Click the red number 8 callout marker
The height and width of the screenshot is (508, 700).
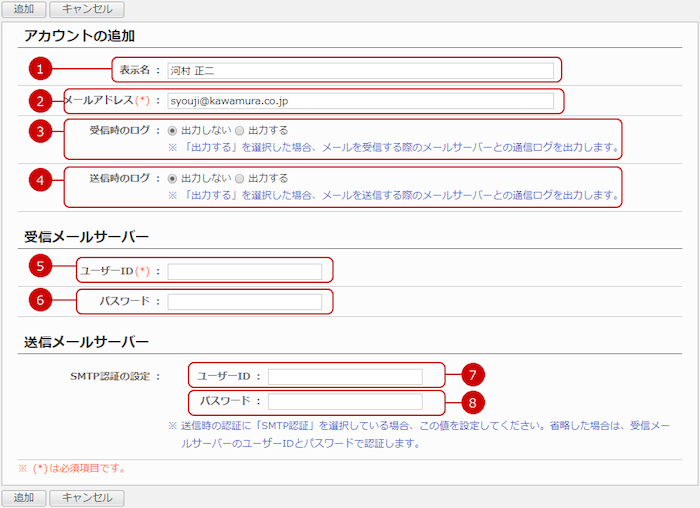[475, 402]
